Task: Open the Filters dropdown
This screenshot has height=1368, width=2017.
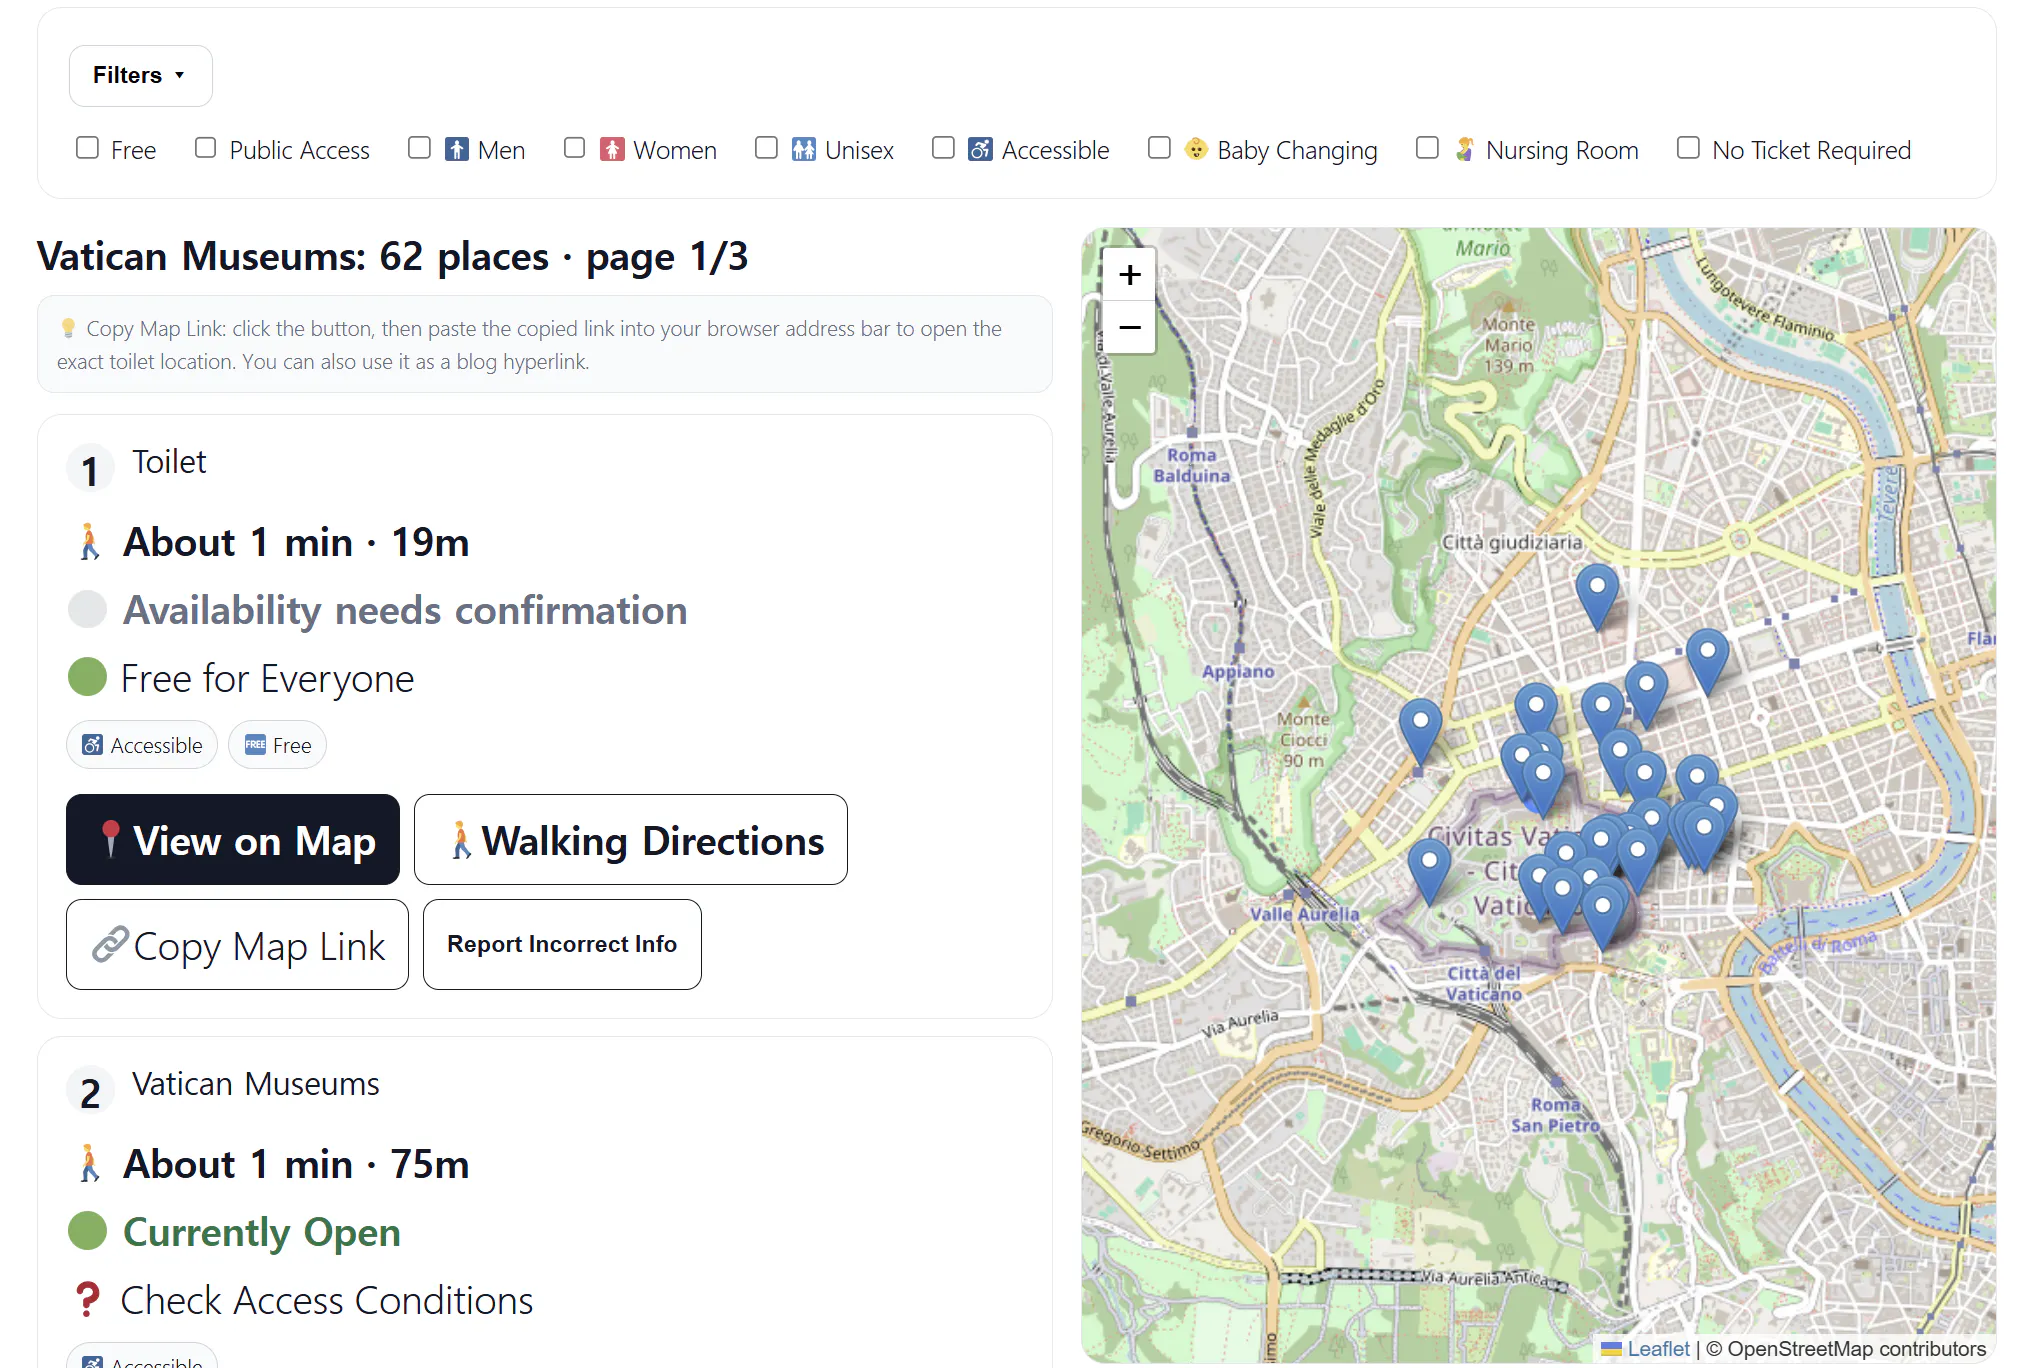Action: [140, 75]
